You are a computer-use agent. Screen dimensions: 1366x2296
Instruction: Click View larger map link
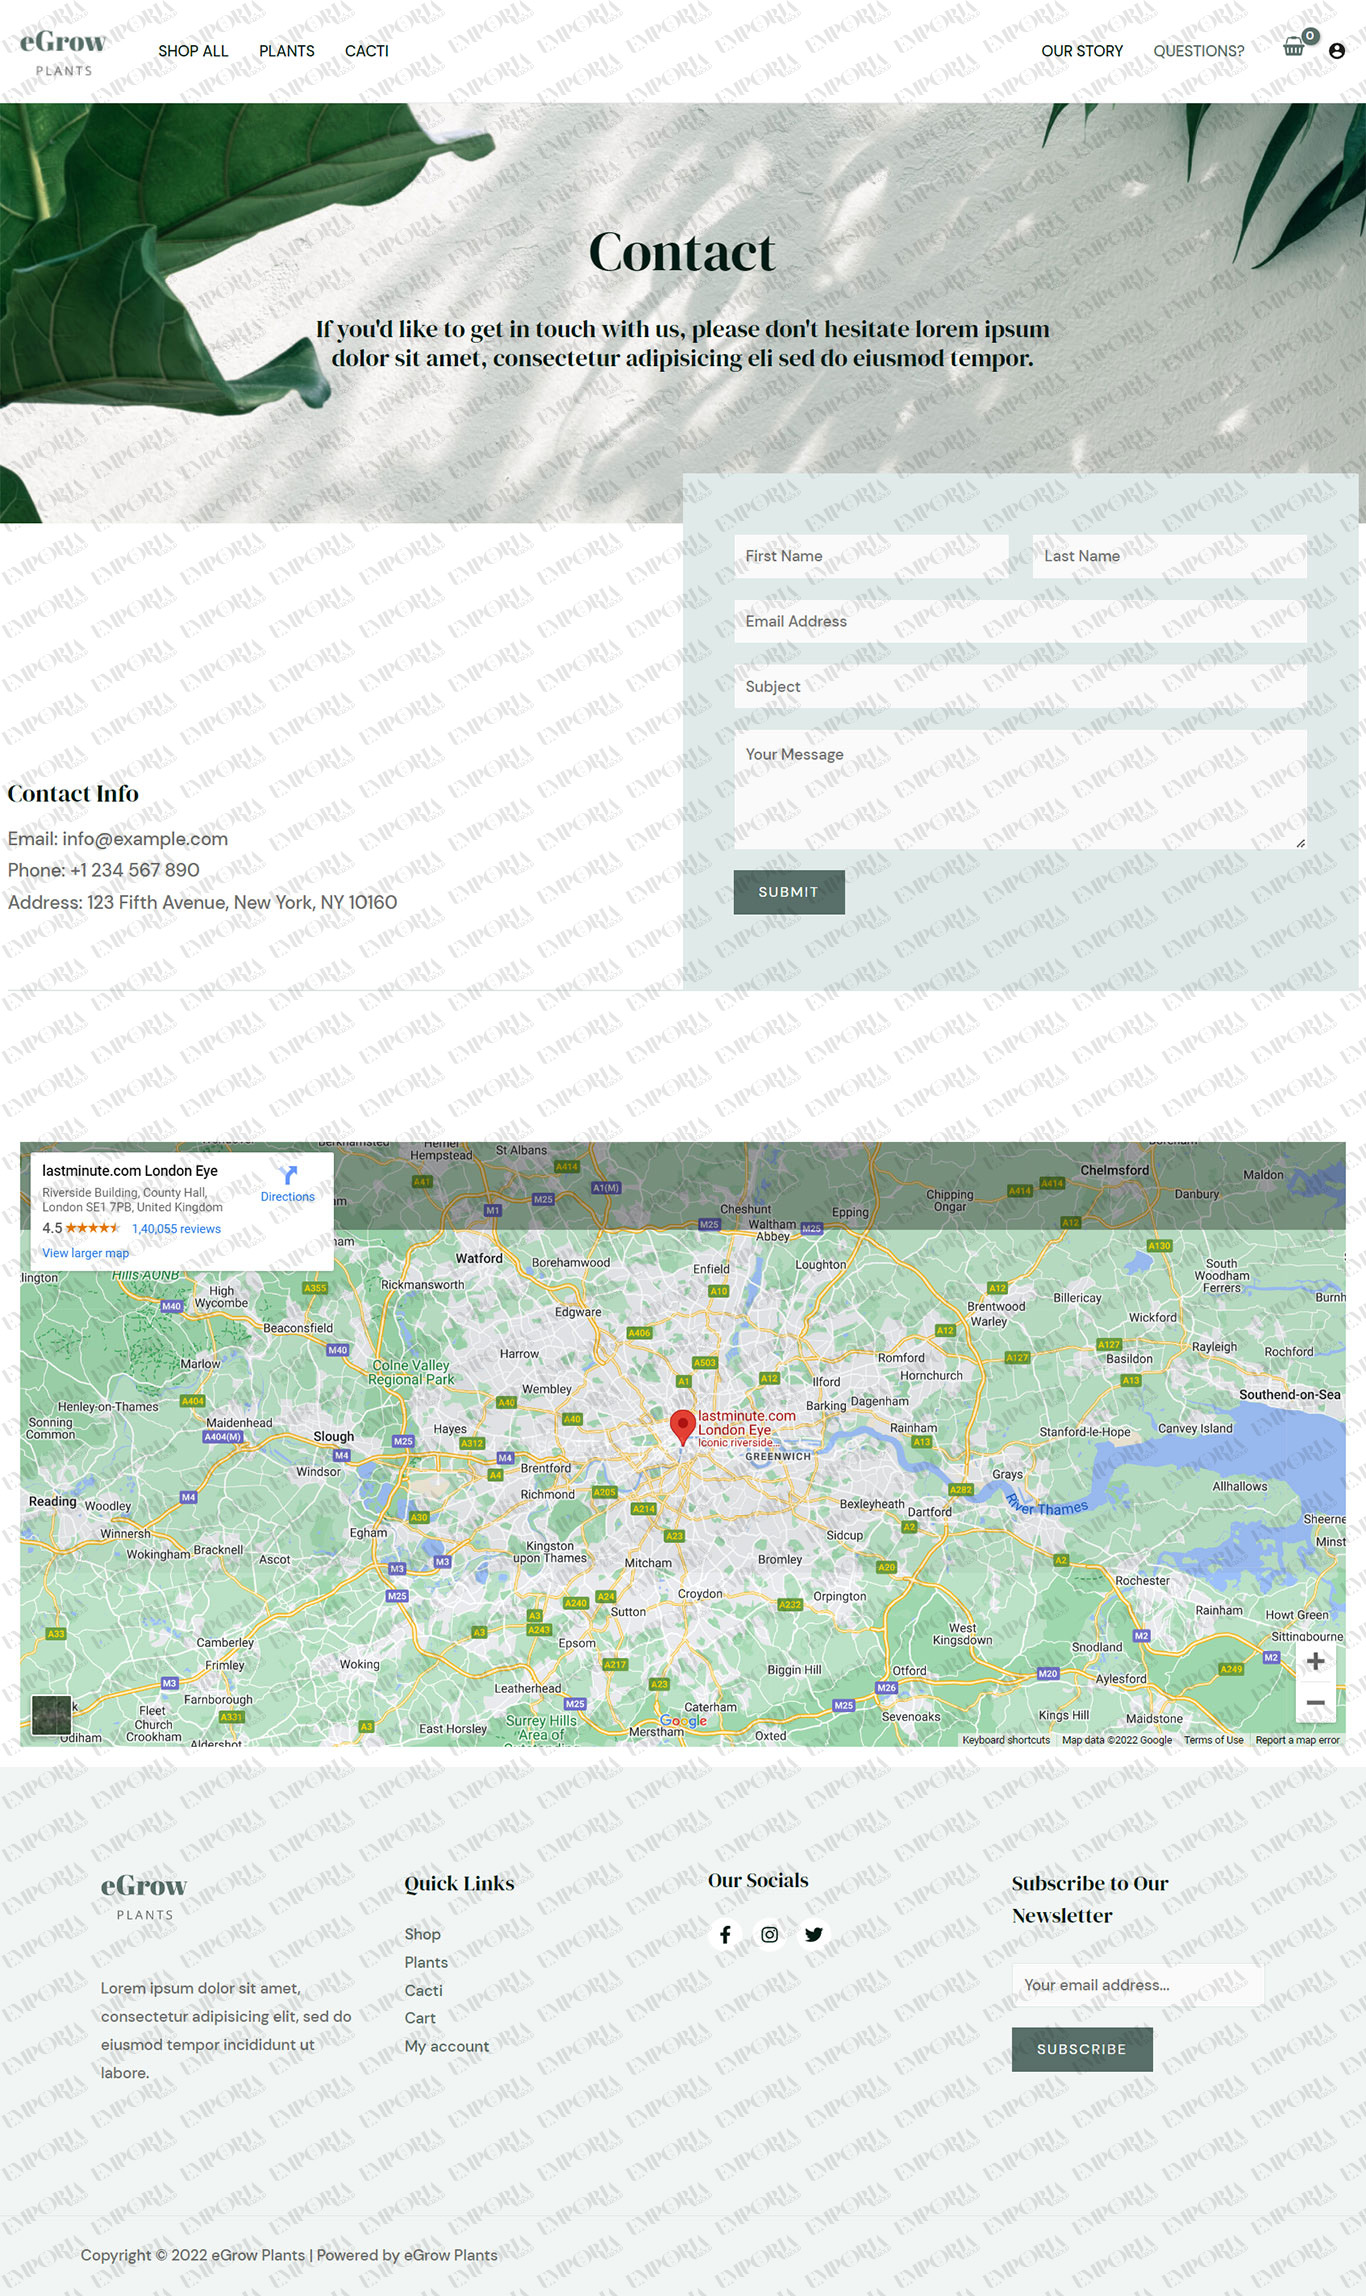85,1253
